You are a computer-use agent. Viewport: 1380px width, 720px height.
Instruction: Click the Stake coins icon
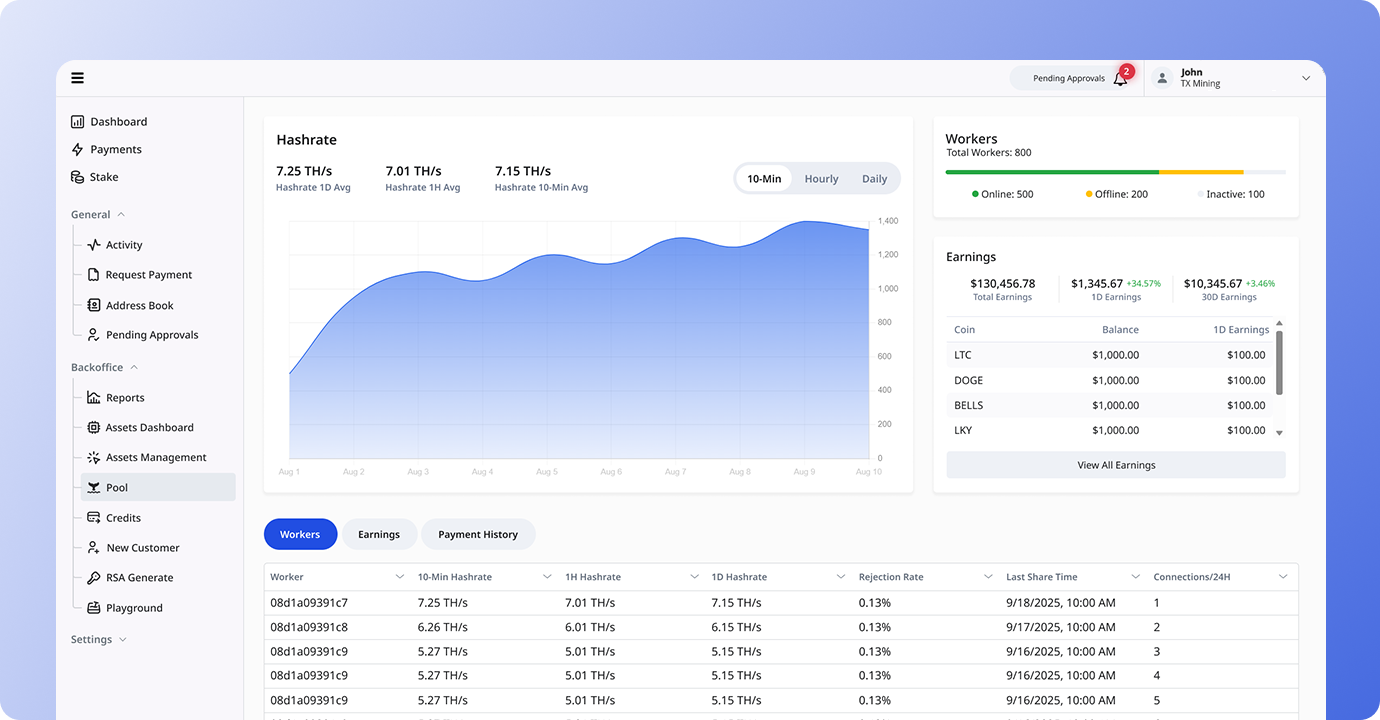[77, 177]
